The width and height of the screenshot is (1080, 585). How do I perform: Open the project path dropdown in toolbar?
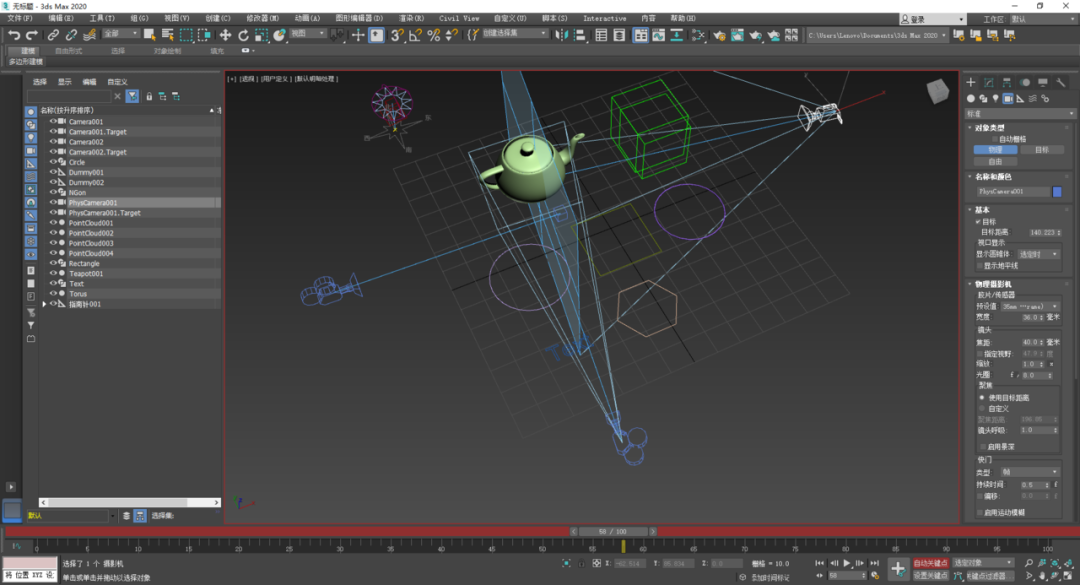tap(877, 35)
